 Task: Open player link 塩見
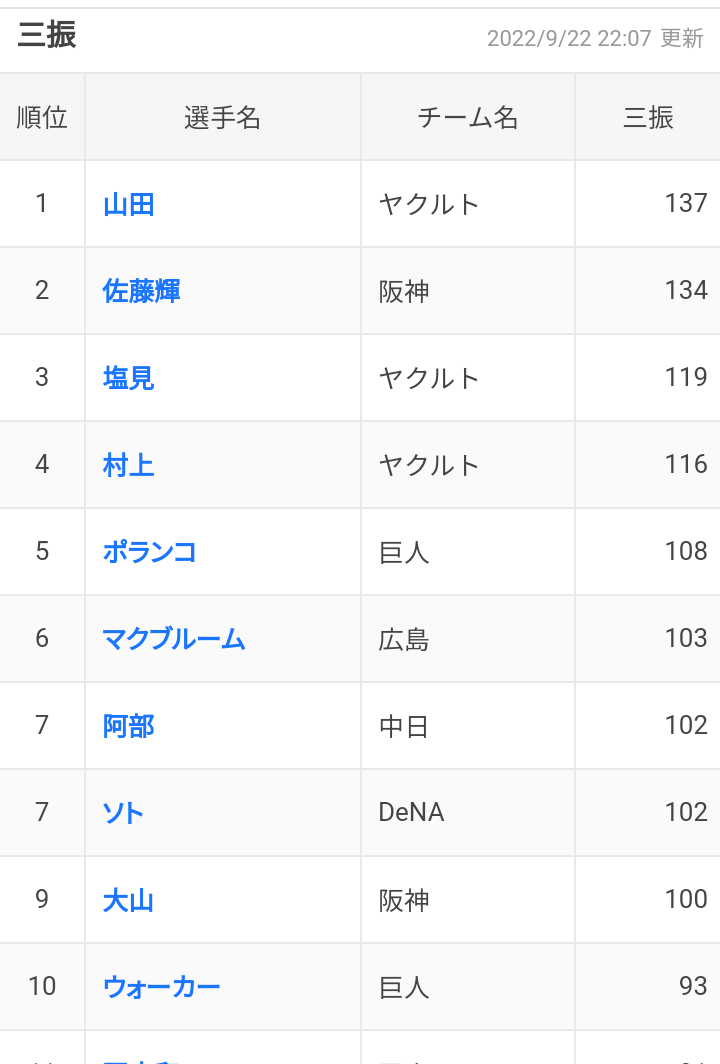point(128,378)
